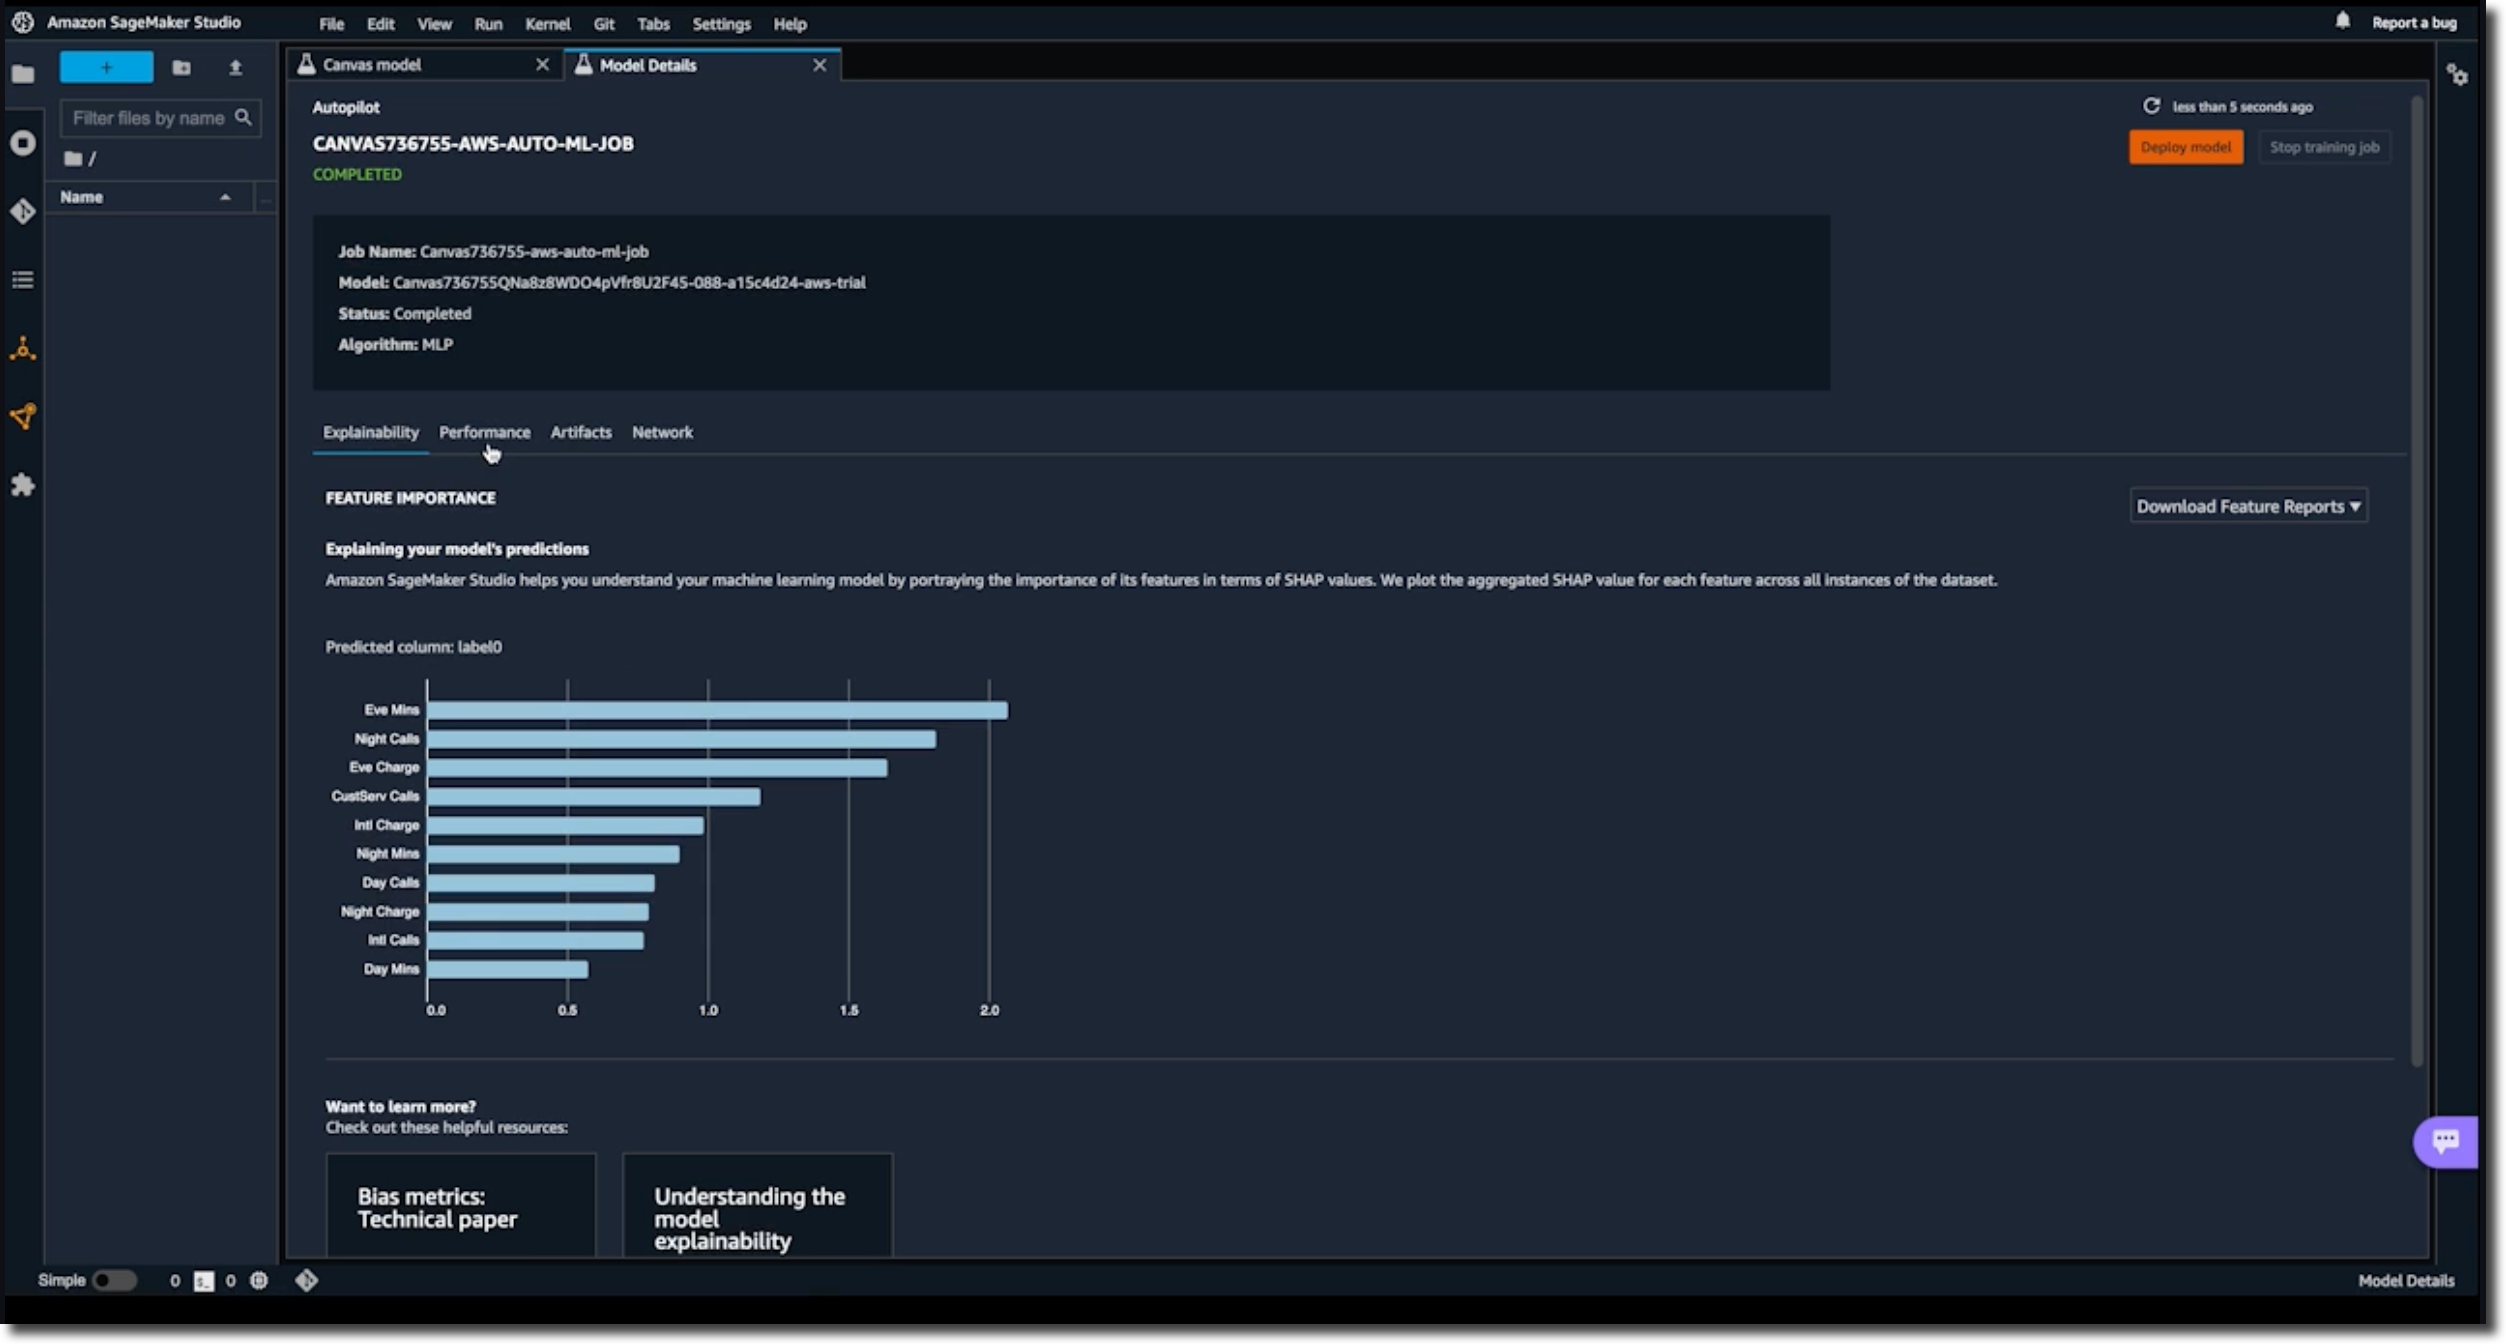Open the Git sidebar icon
This screenshot has width=2506, height=1344.
tap(23, 211)
